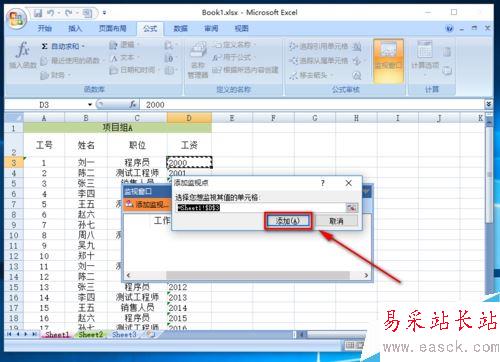Click the 插入函数 fx ribbon icon
This screenshot has height=362, width=500.
pos(23,55)
